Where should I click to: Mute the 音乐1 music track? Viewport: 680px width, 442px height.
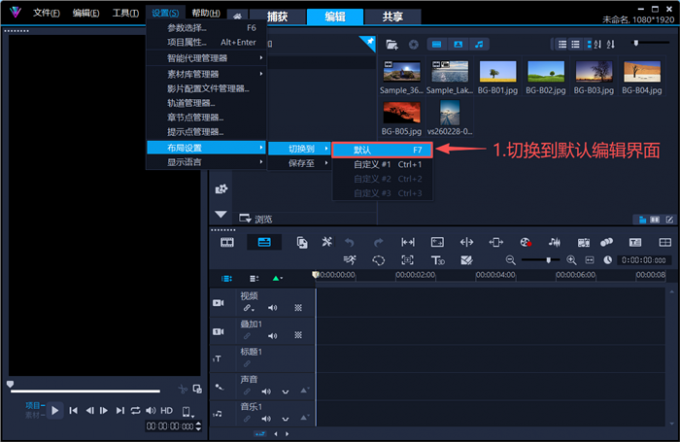pos(266,419)
